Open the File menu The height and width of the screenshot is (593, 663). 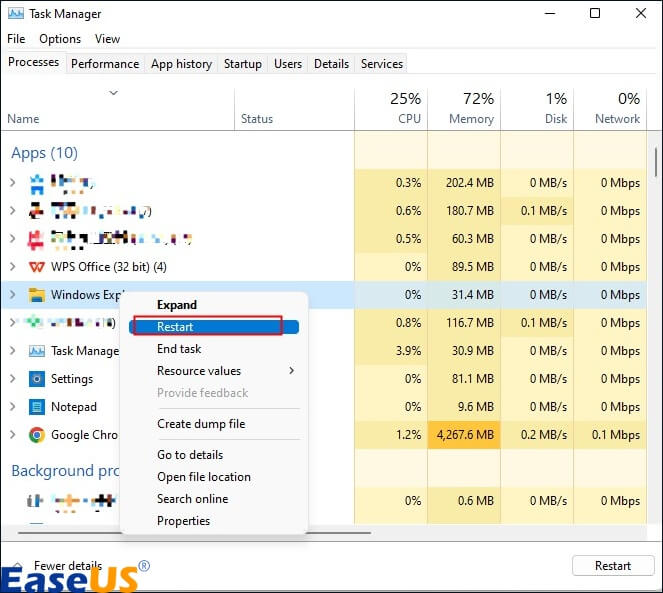tap(16, 39)
